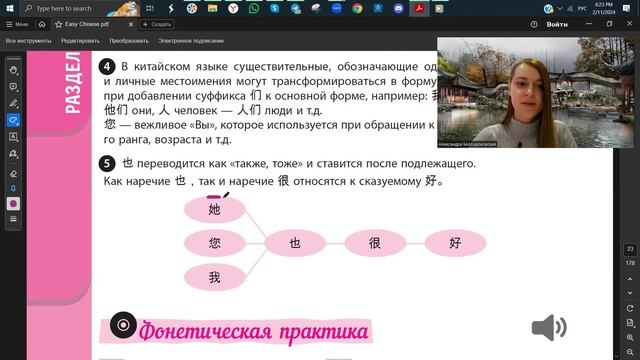The image size is (640, 360).
Task: Open the purple color picker swatch
Action: (x=13, y=203)
